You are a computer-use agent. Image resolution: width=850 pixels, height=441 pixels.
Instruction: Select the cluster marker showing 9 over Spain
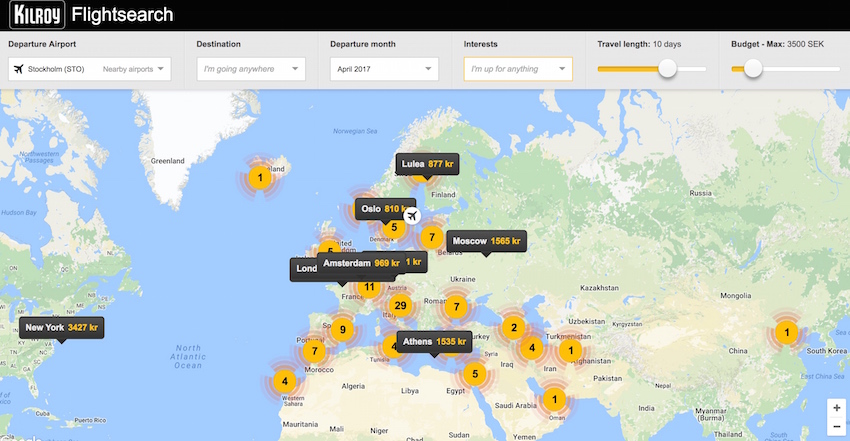pos(342,329)
